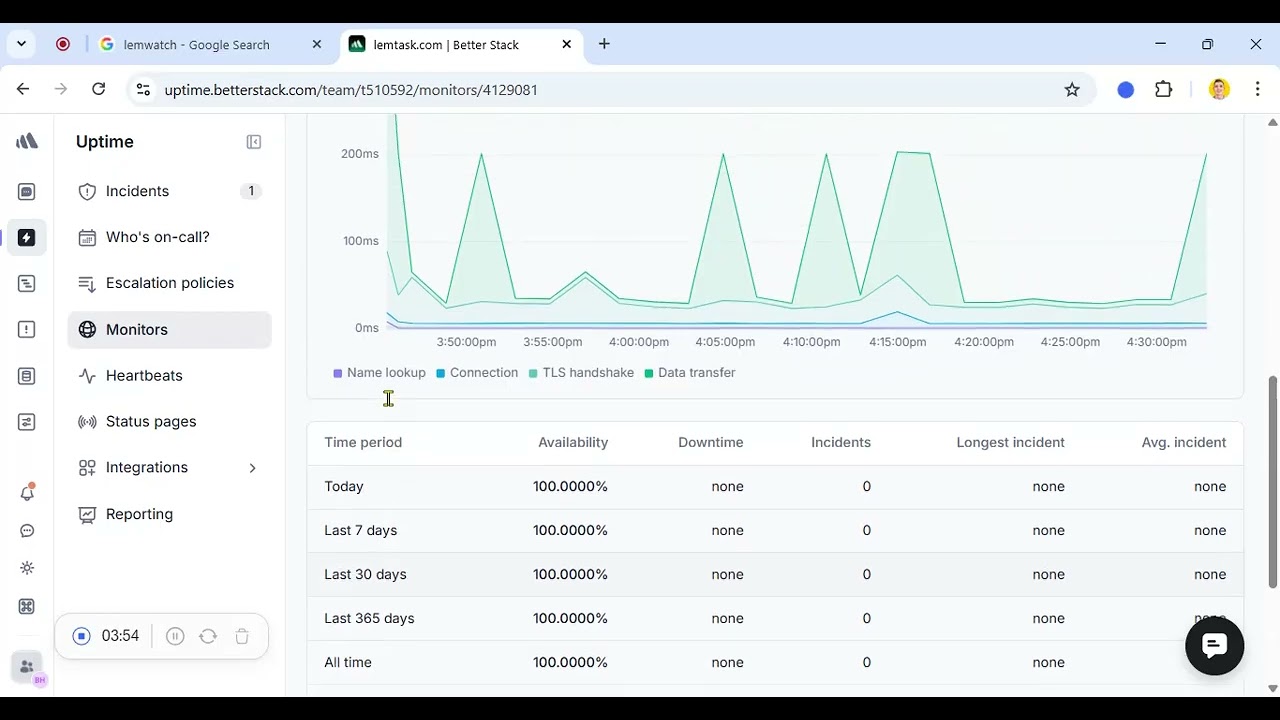Viewport: 1280px width, 720px height.
Task: Click the Incidents shield icon
Action: click(x=87, y=191)
